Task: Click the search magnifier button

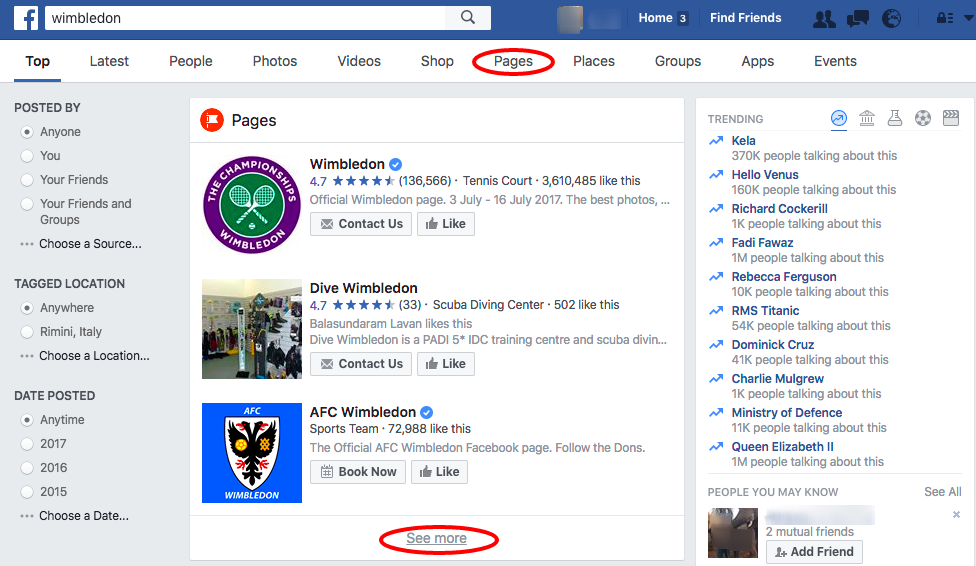Action: (468, 17)
